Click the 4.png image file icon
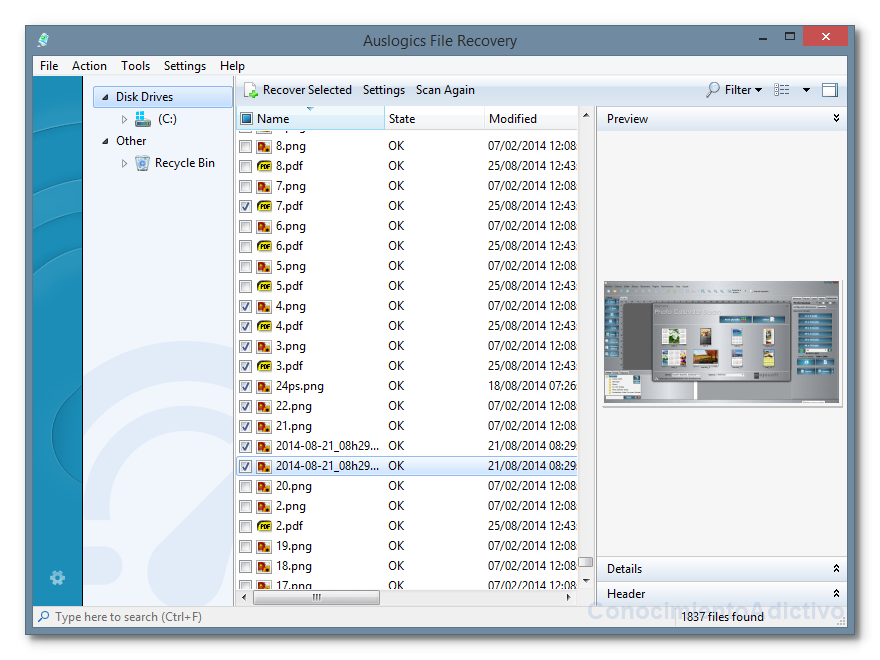 click(x=264, y=306)
